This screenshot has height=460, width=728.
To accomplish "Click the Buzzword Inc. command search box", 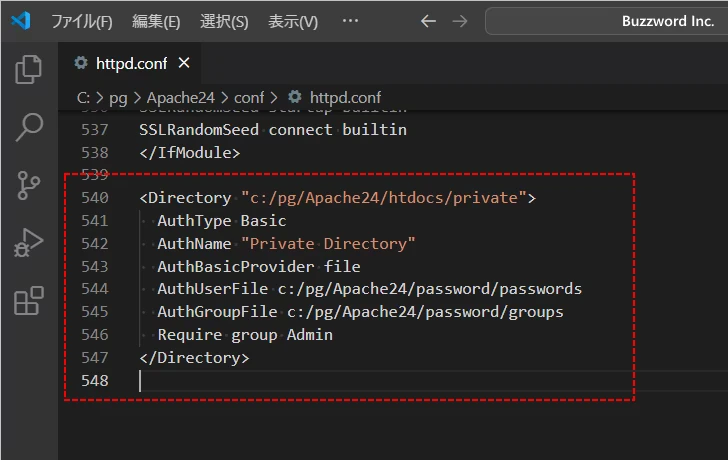I will 606,21.
